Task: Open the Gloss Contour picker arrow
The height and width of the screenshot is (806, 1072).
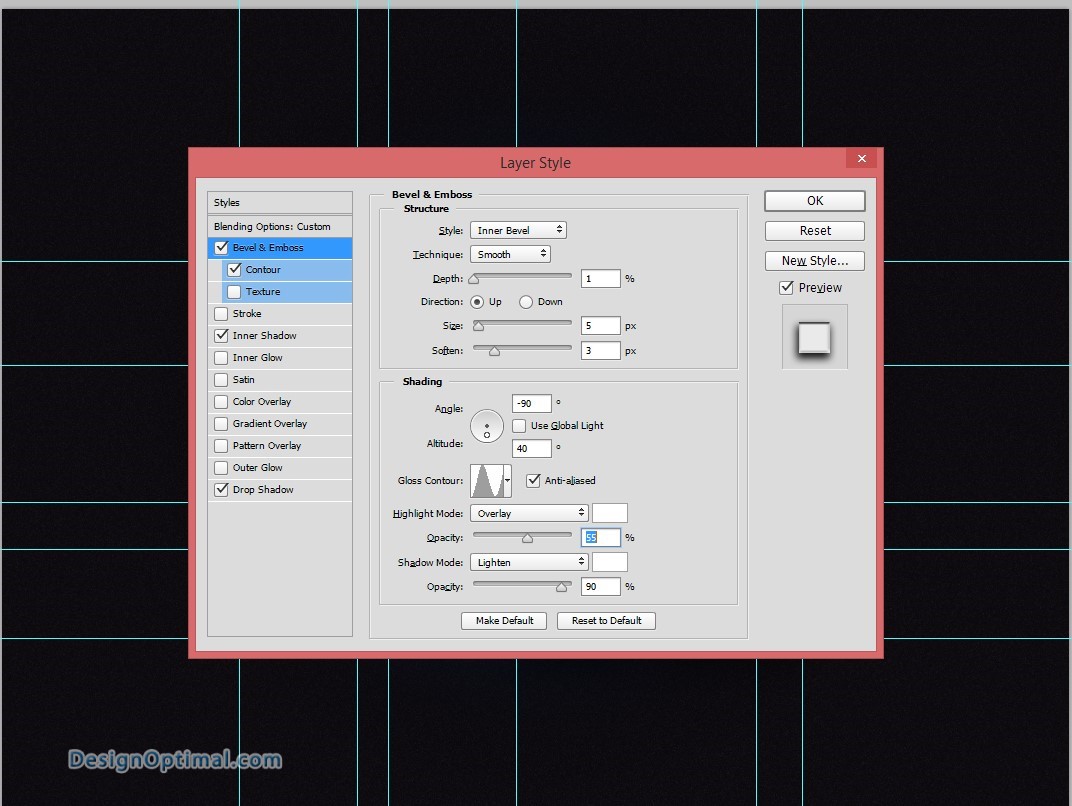Action: coord(507,481)
